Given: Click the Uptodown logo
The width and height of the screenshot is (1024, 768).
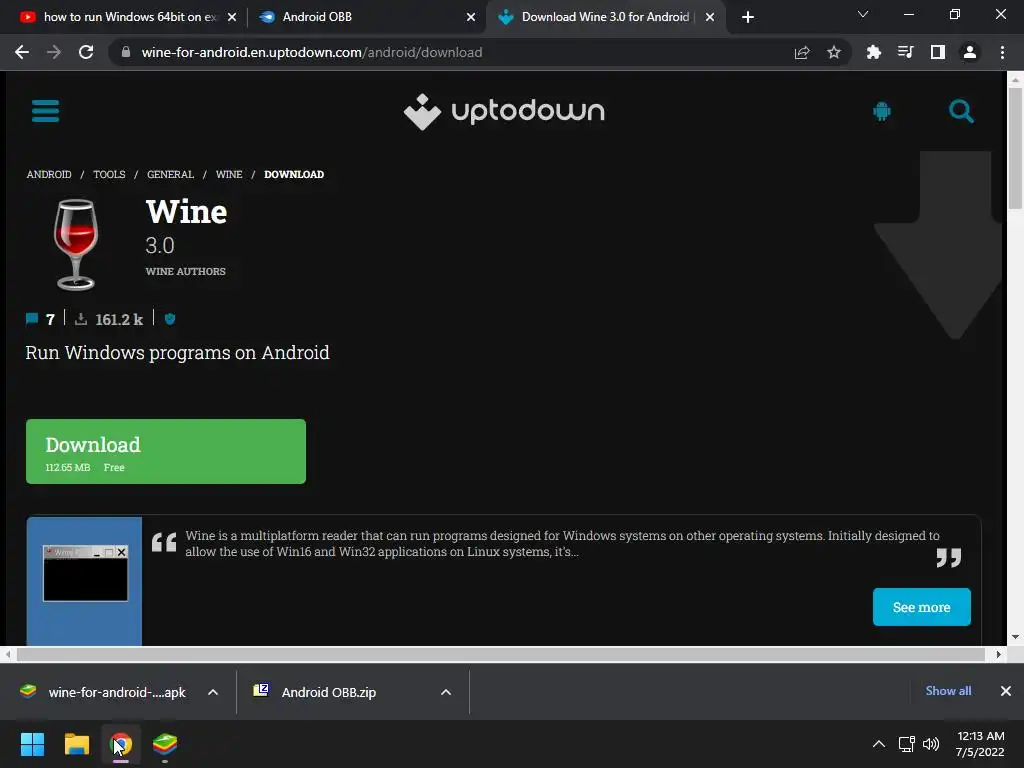Looking at the screenshot, I should tap(504, 112).
